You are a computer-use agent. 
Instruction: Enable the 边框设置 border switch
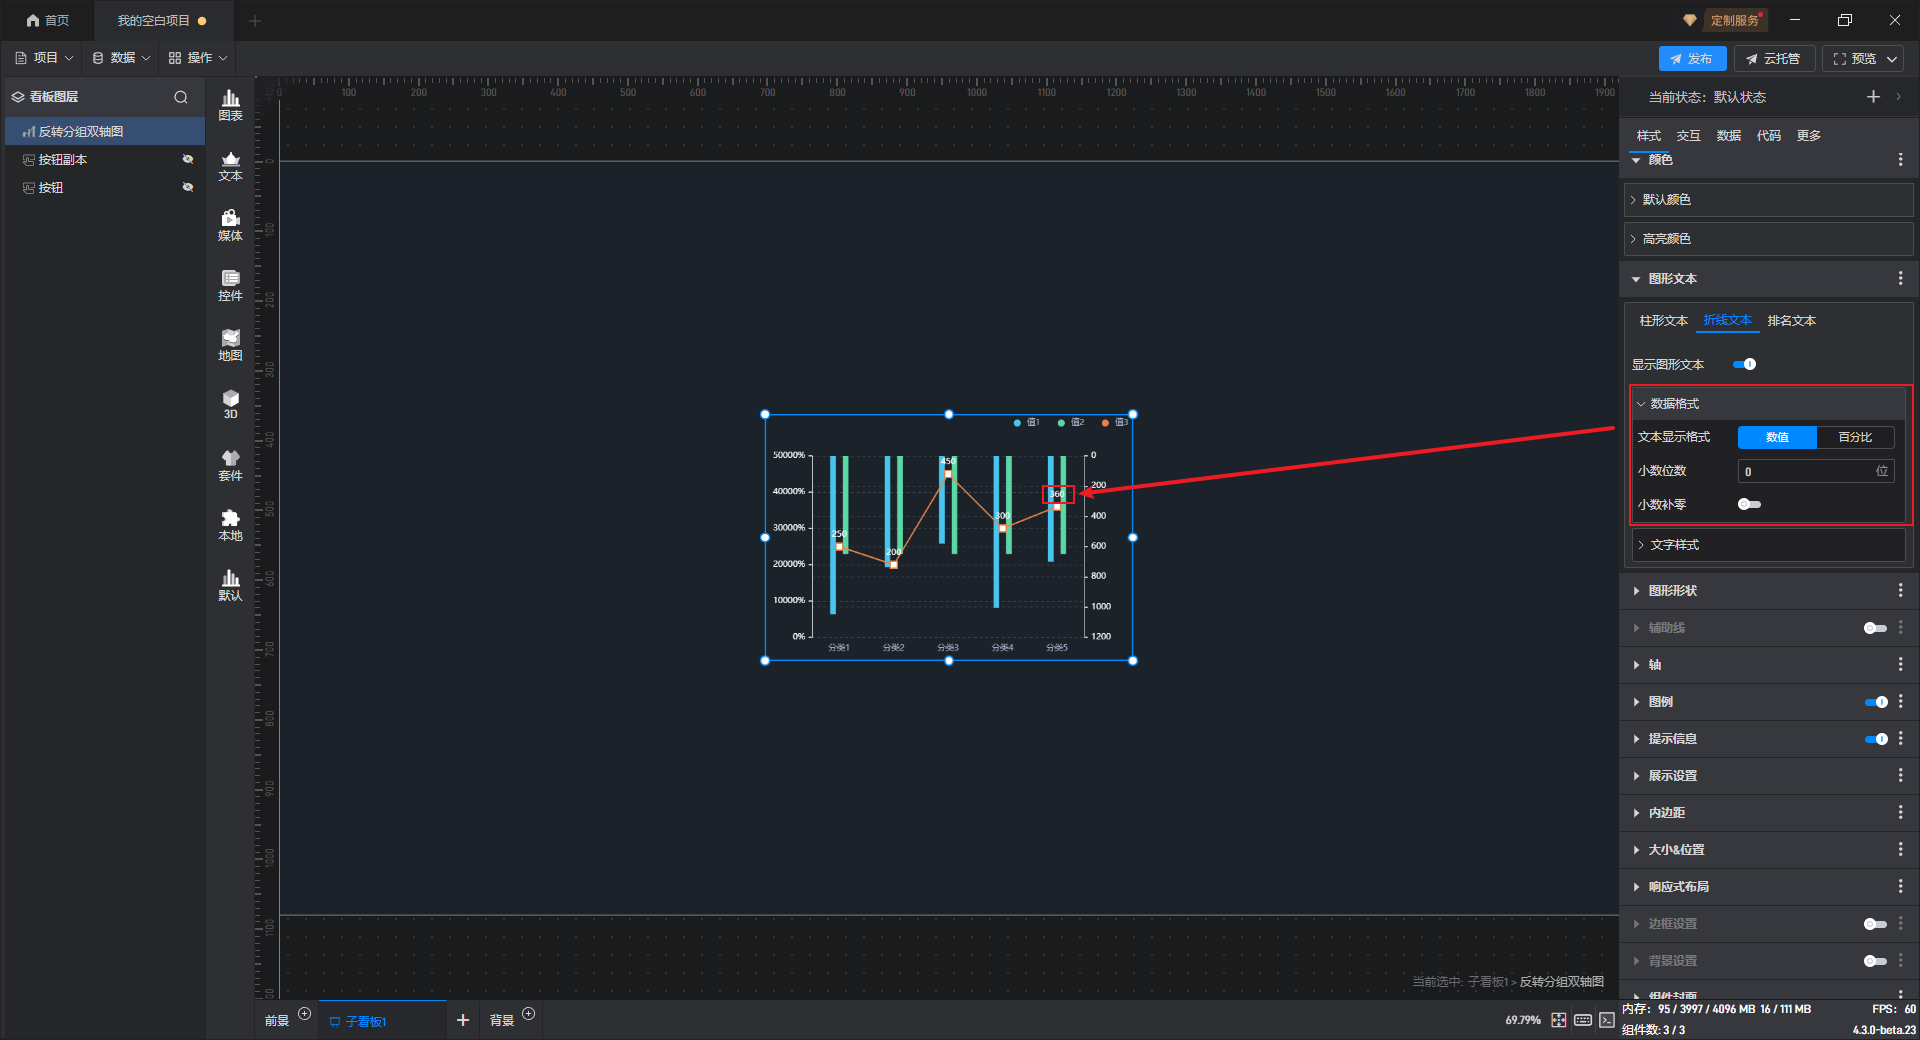click(x=1875, y=924)
